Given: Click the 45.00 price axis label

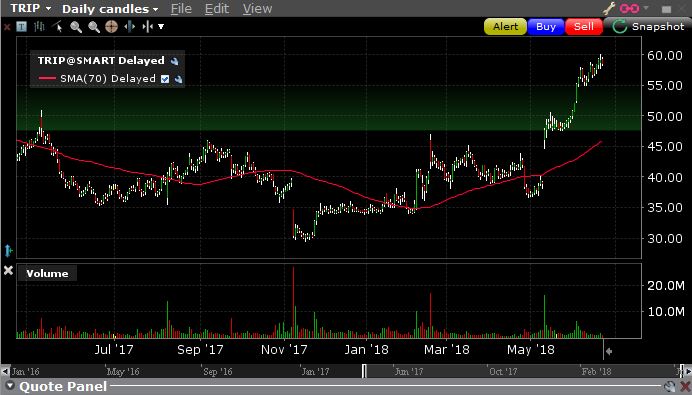Looking at the screenshot, I should (x=665, y=147).
